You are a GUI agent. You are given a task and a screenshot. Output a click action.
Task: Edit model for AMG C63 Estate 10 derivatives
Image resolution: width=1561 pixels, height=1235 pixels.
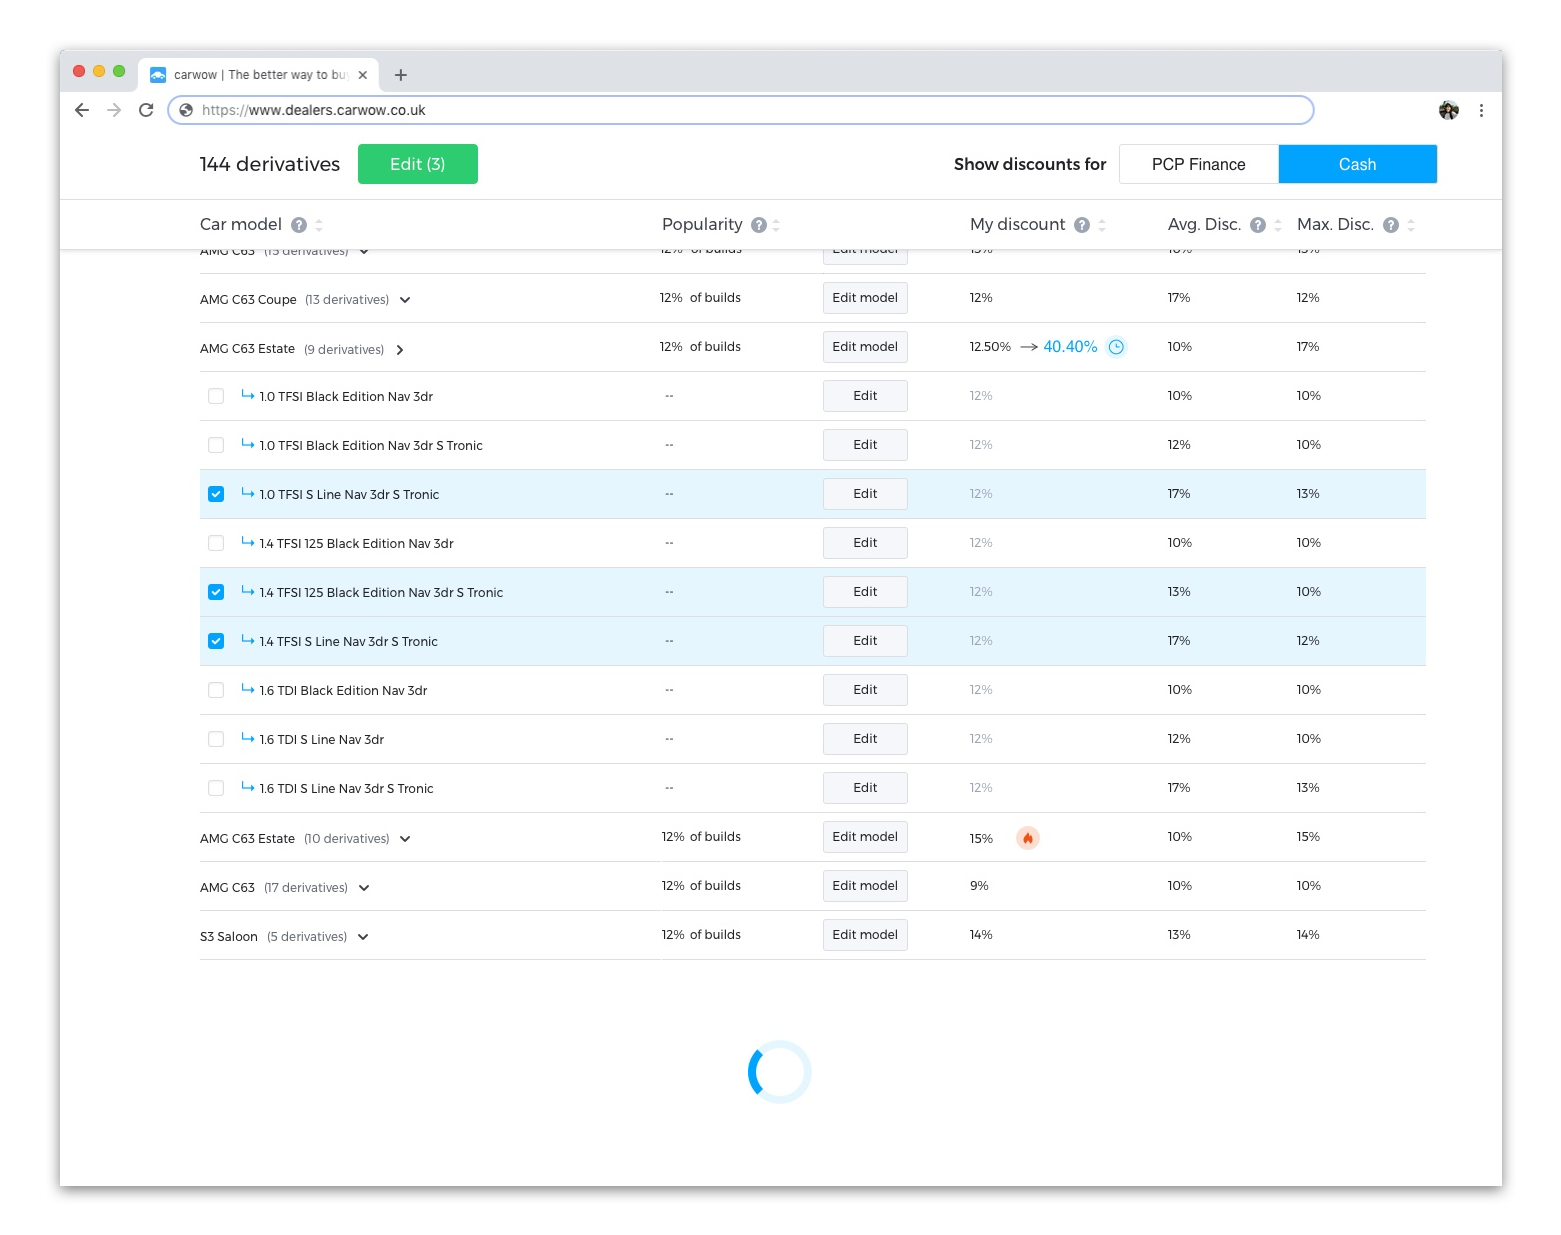click(x=865, y=837)
